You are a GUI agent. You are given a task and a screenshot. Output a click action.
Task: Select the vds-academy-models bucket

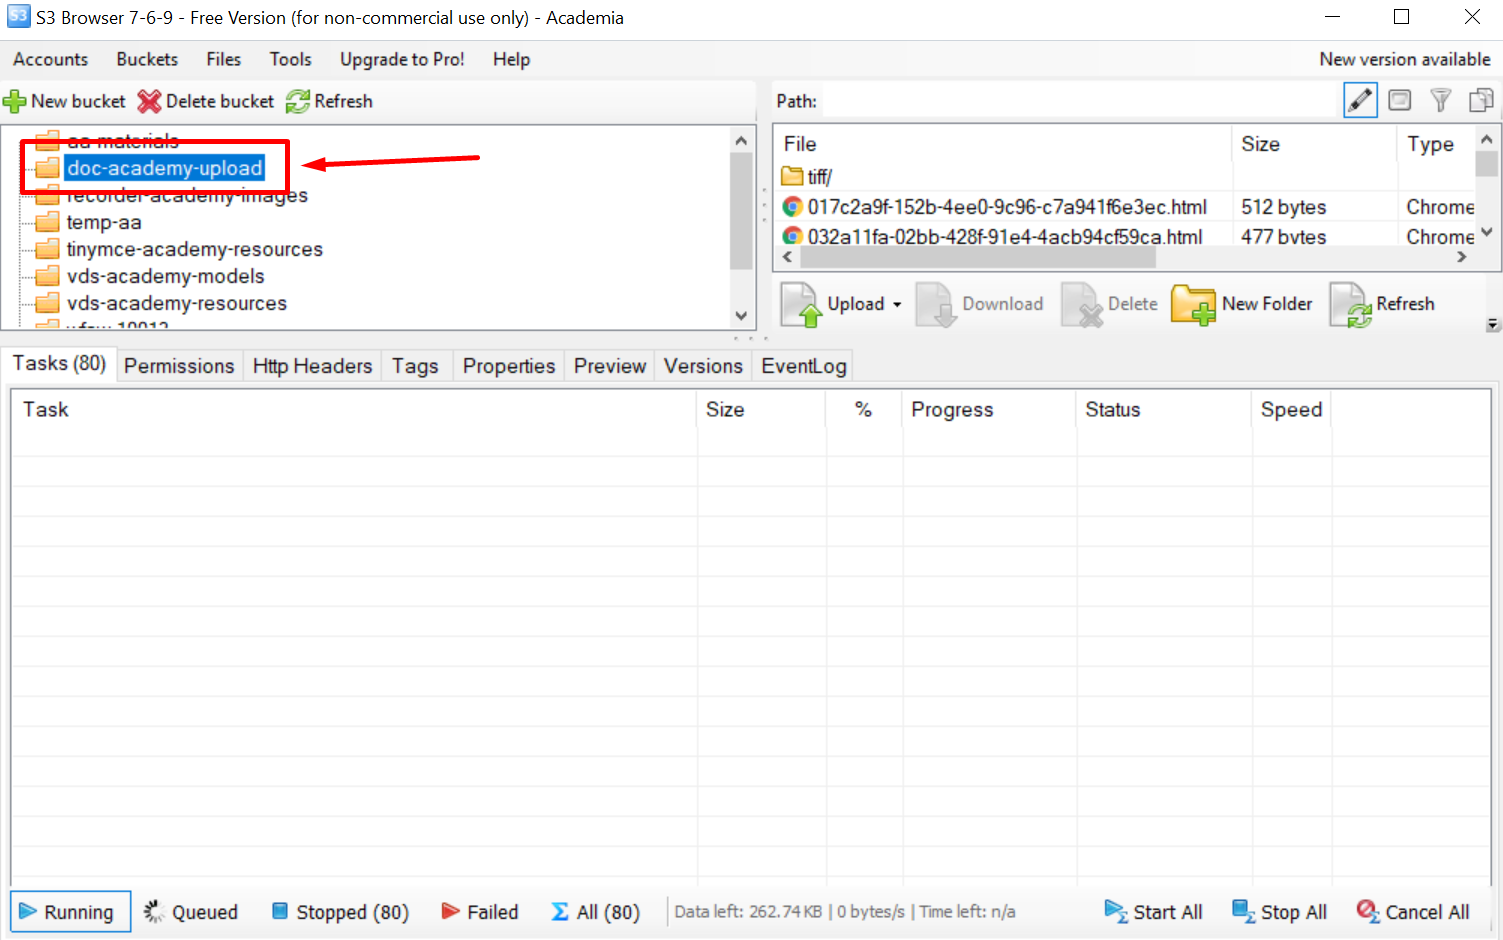coord(166,276)
